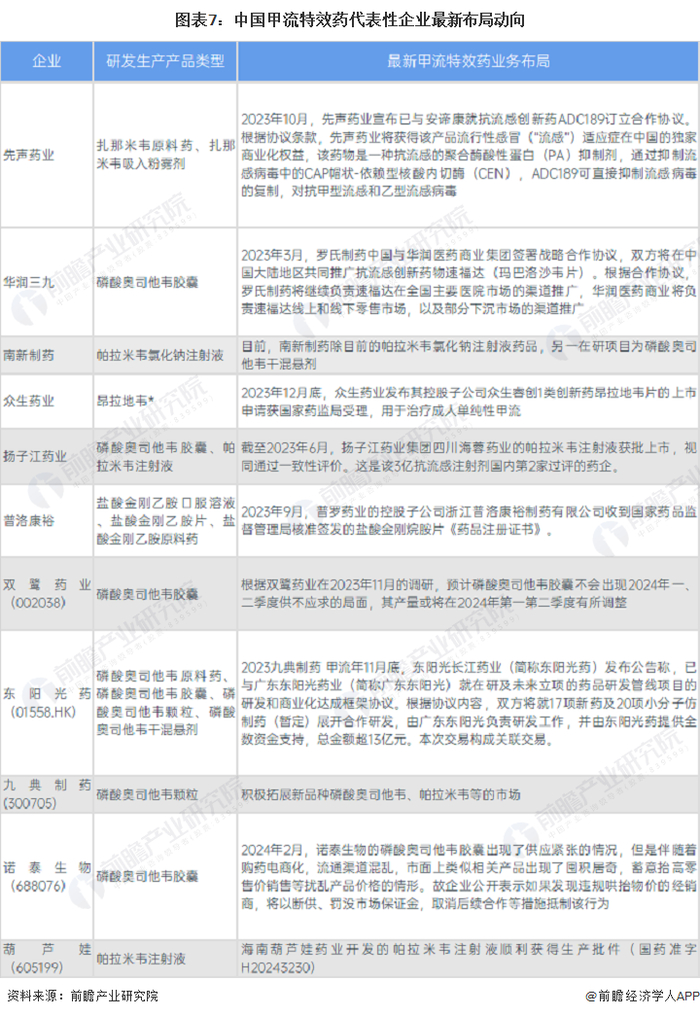This screenshot has width=700, height=1016.
Task: Click the 磷酸奥司他韦胶囊 product cell for 华润三九
Action: tap(165, 282)
